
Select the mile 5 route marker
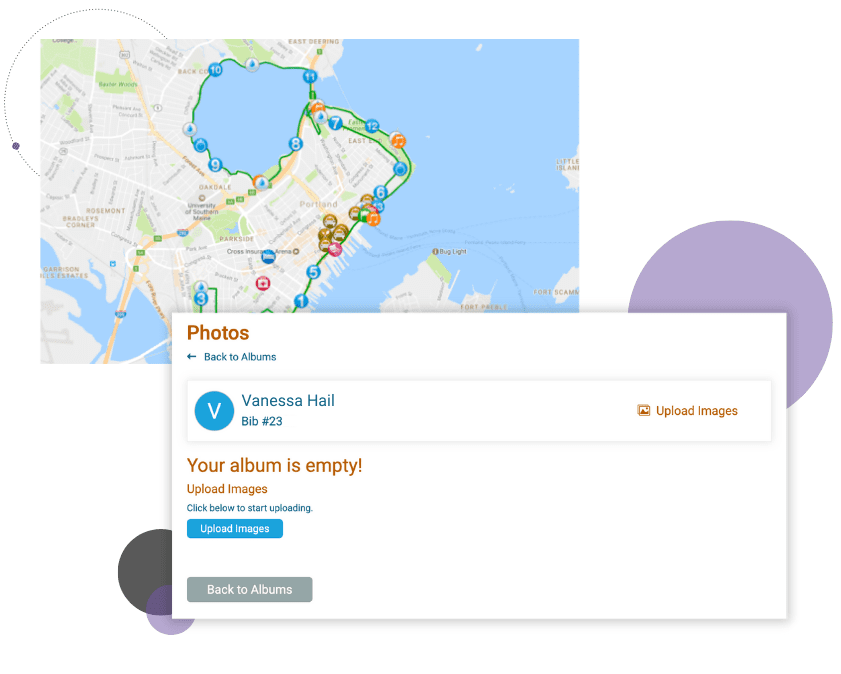click(x=313, y=272)
